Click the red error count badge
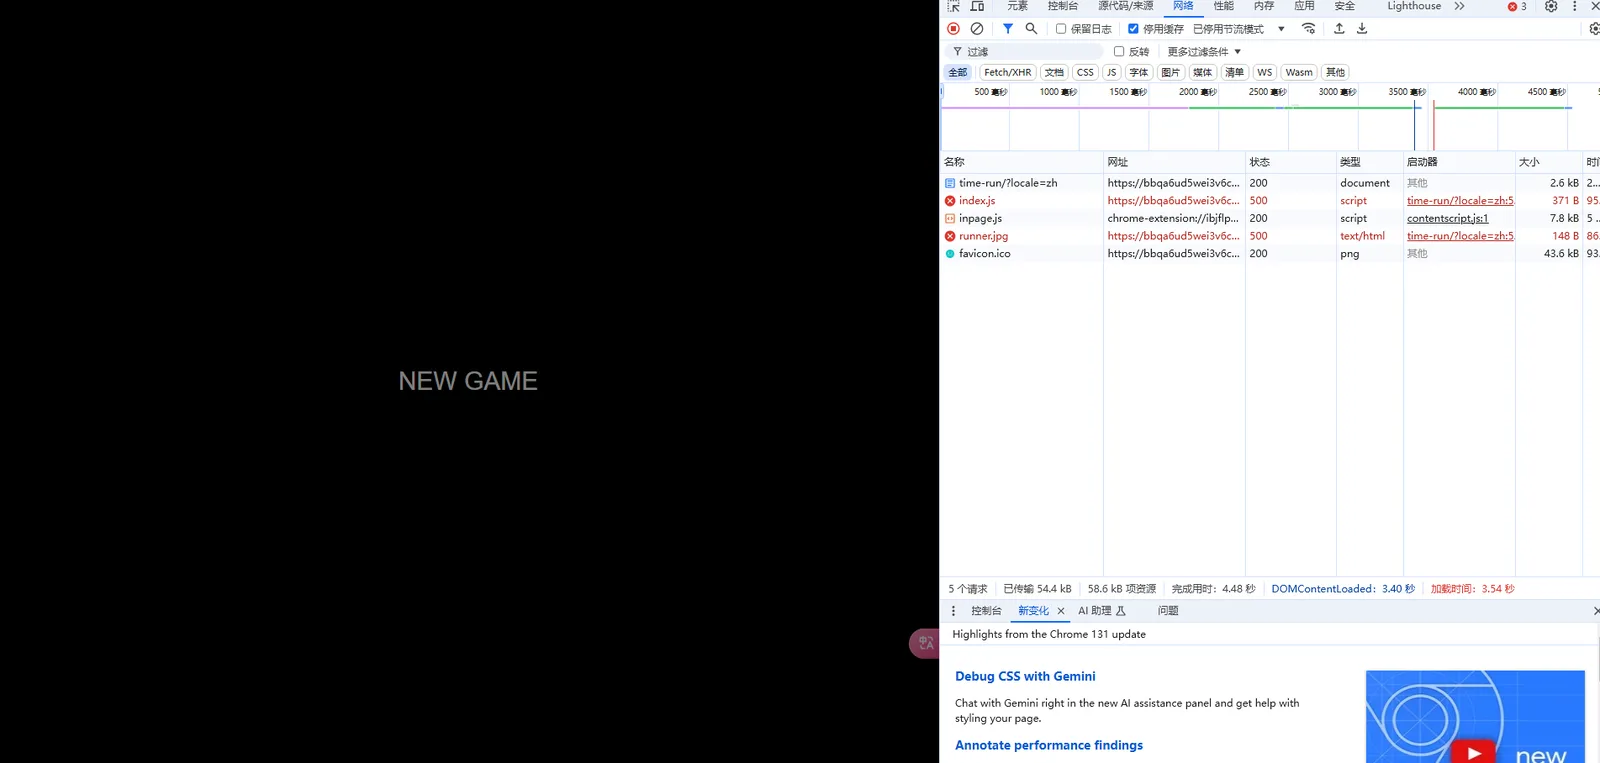This screenshot has height=763, width=1600. click(1517, 6)
